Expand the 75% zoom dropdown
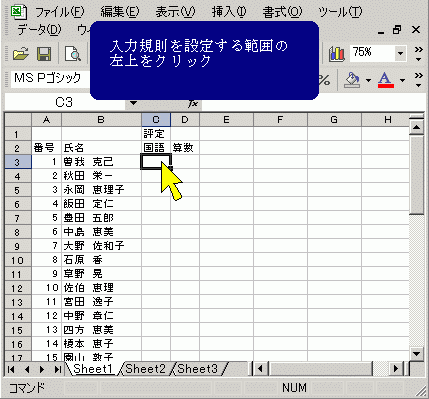 pos(400,53)
